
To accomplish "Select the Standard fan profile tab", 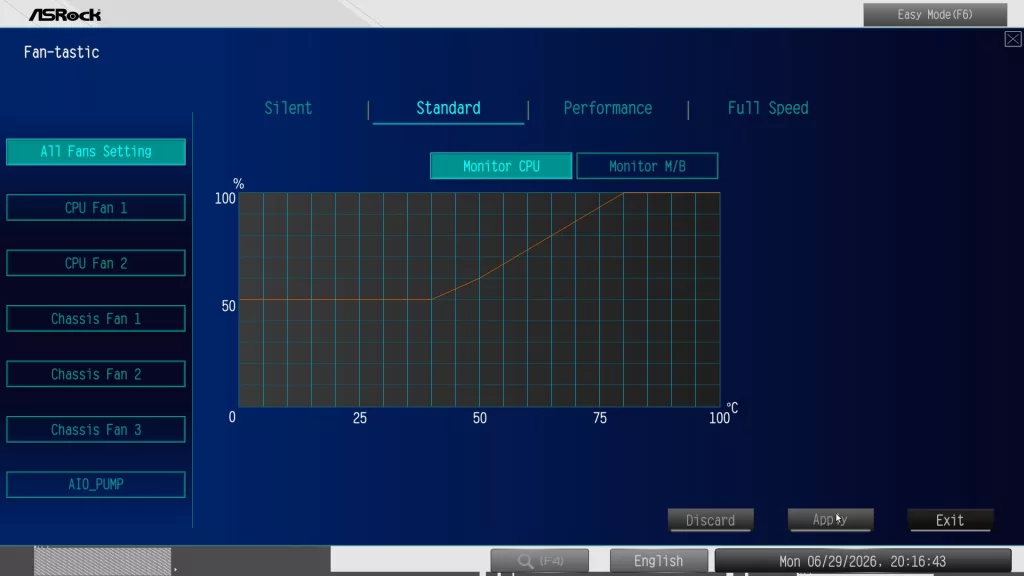I will (x=448, y=108).
